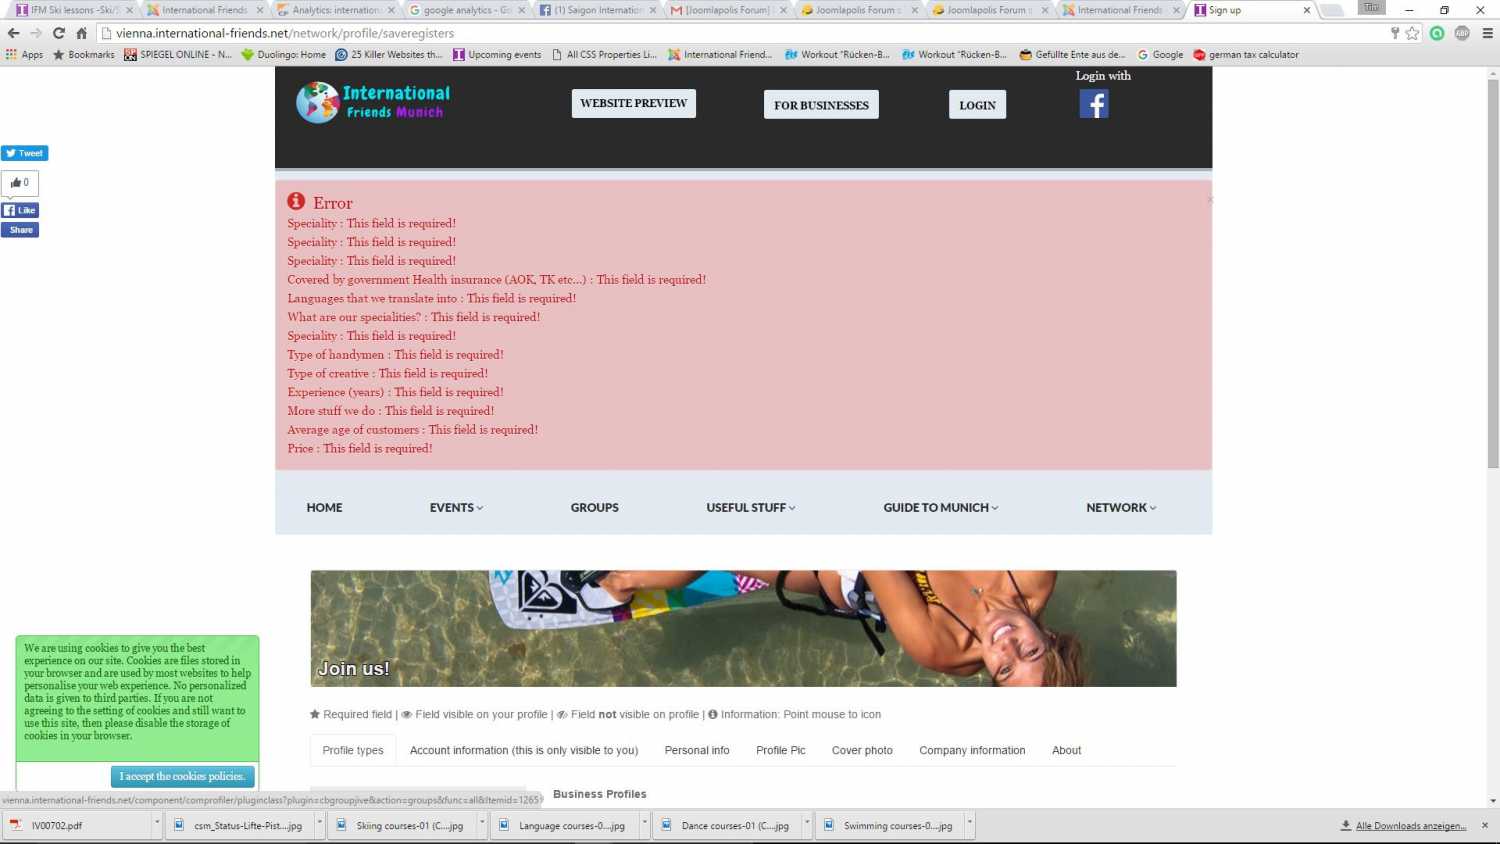1500x844 pixels.
Task: Open the Chrome menu icon
Action: point(1487,33)
